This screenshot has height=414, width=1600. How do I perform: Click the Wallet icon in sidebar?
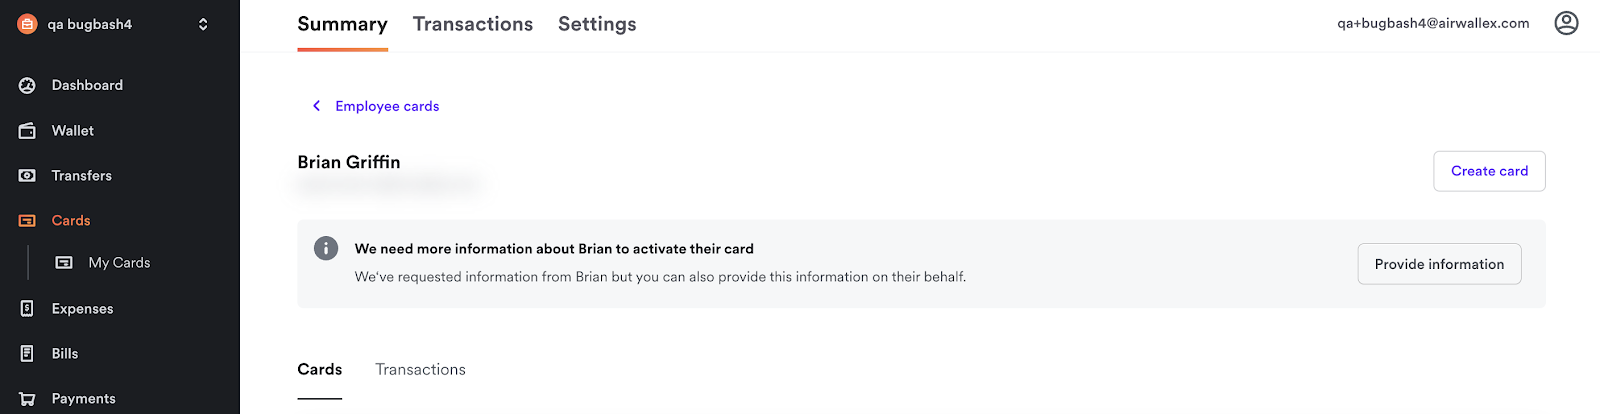coord(27,131)
